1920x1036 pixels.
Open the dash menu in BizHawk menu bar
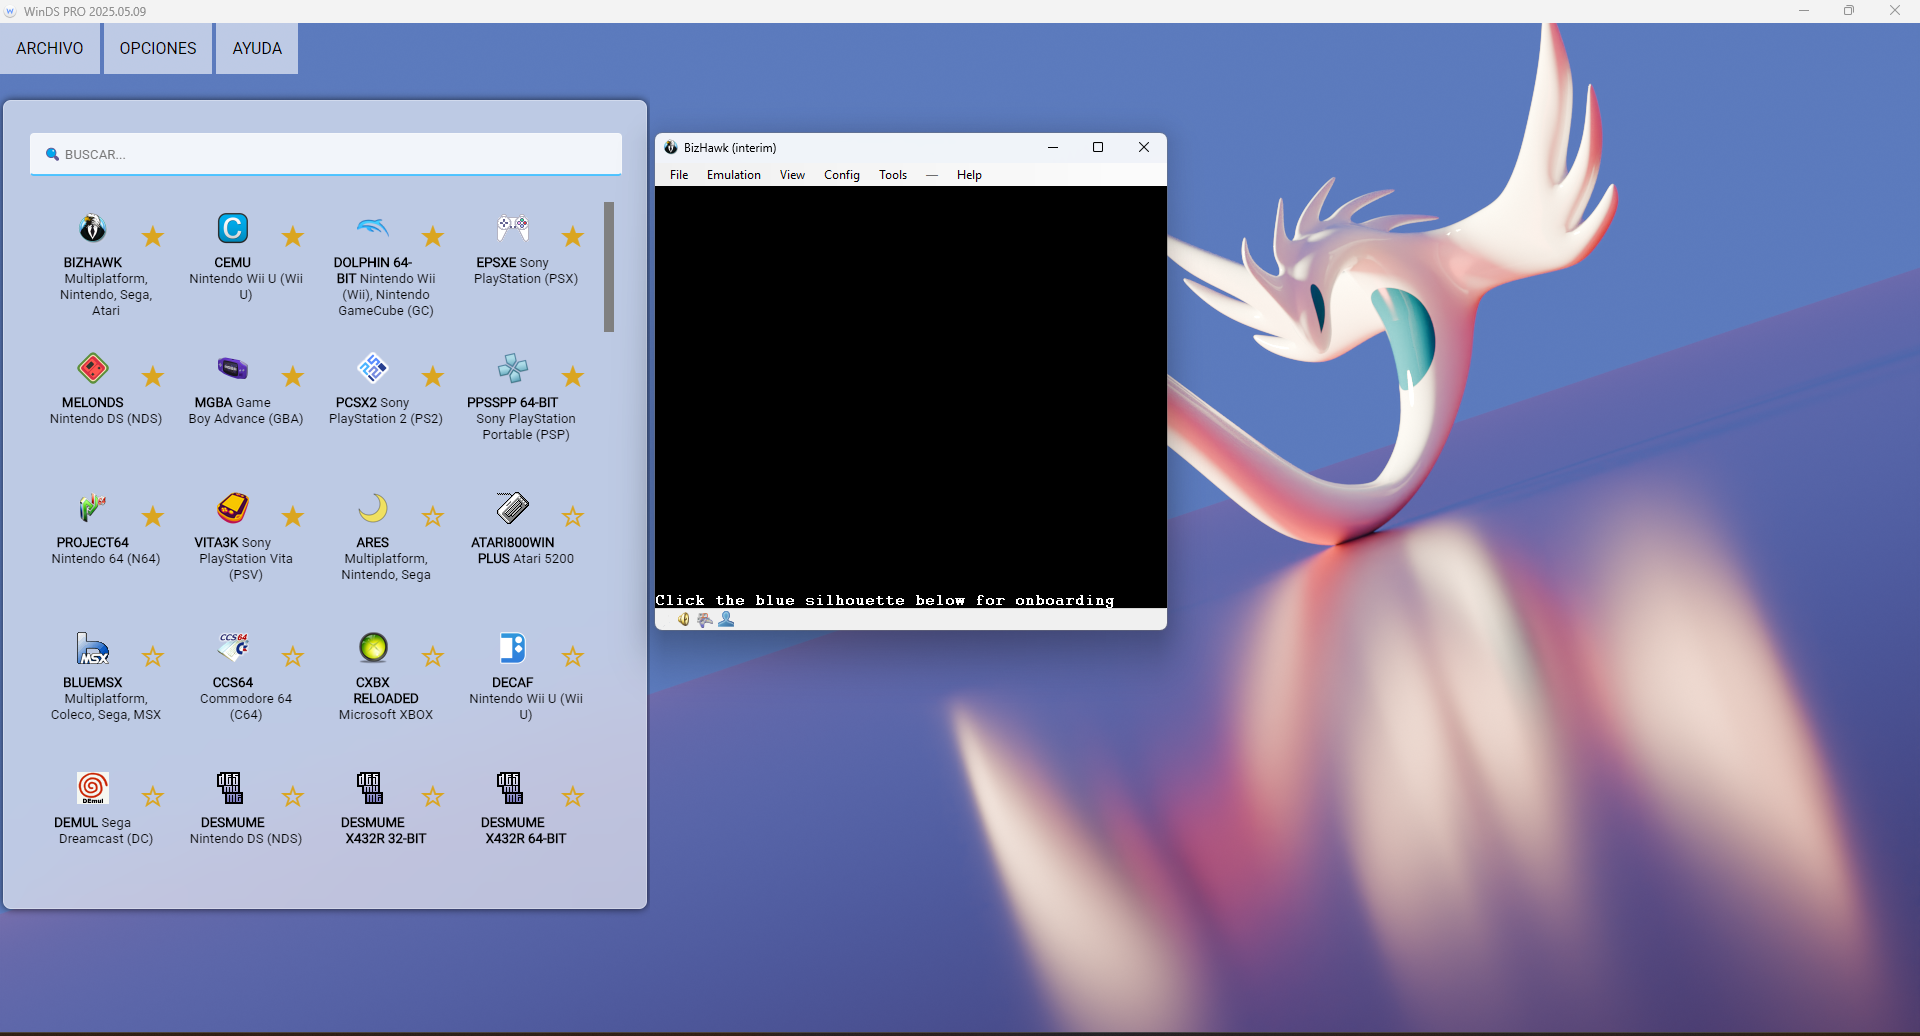(x=932, y=175)
